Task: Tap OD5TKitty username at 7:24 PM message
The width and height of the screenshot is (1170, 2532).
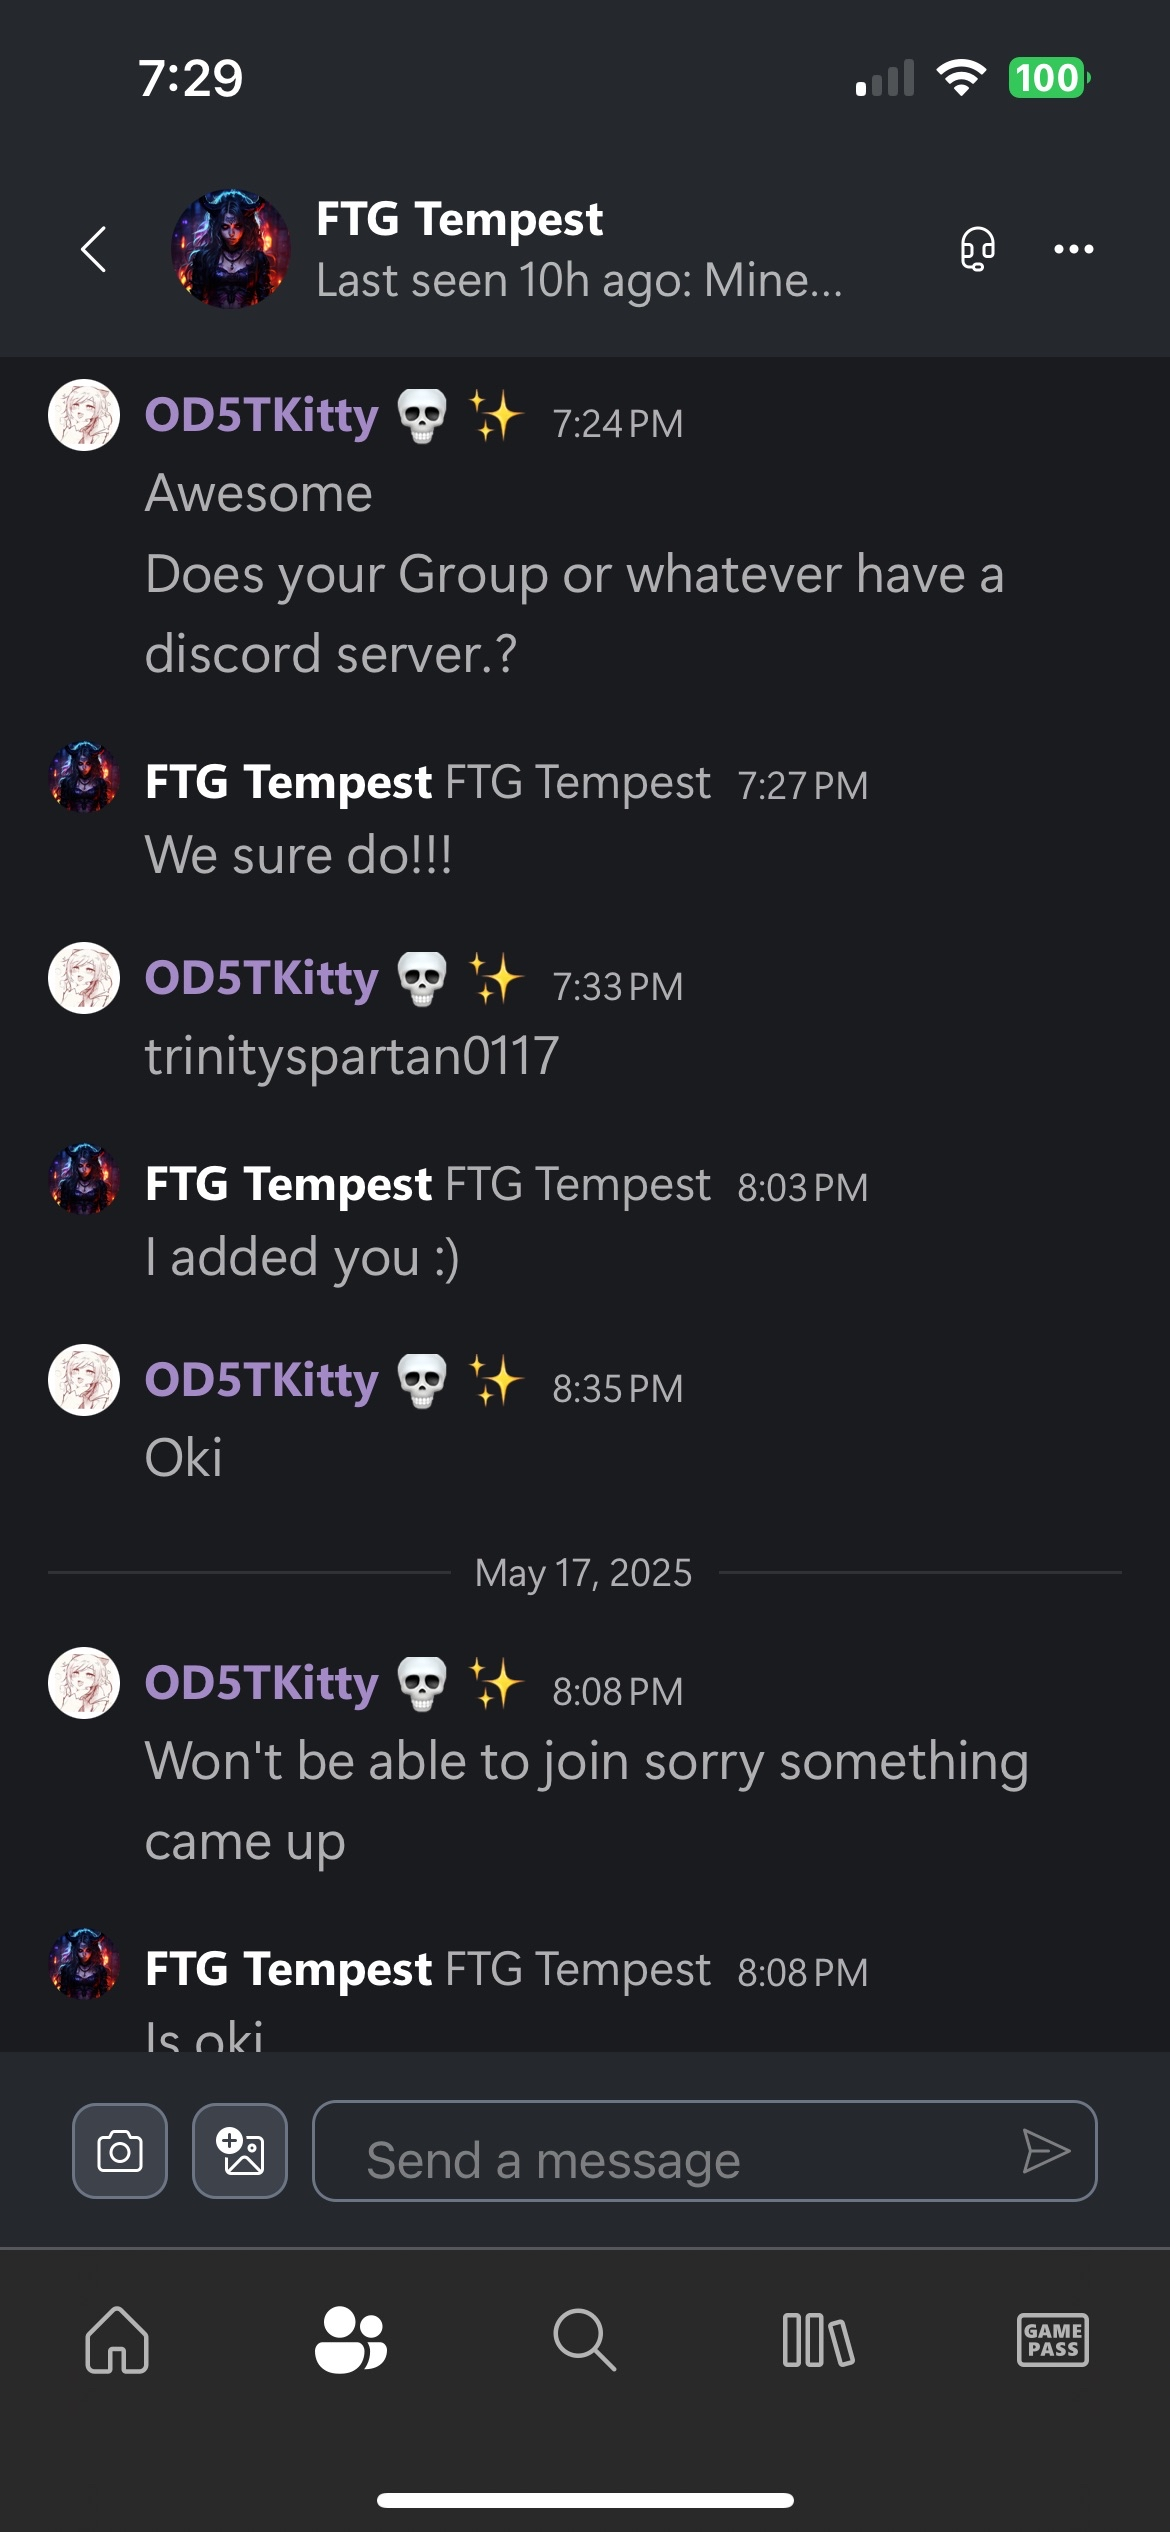Action: 262,416
